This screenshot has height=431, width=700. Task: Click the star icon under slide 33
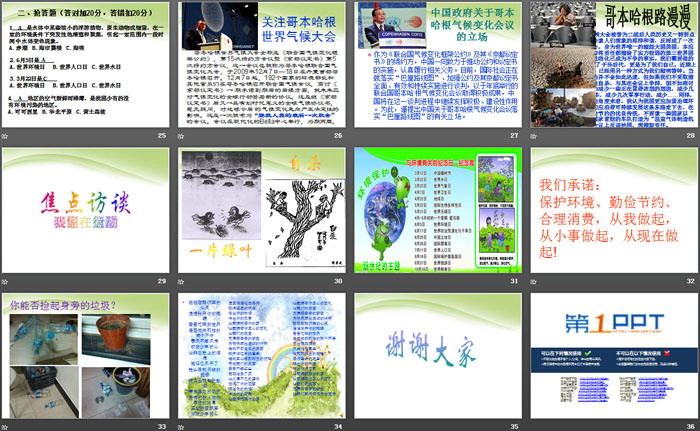click(5, 427)
